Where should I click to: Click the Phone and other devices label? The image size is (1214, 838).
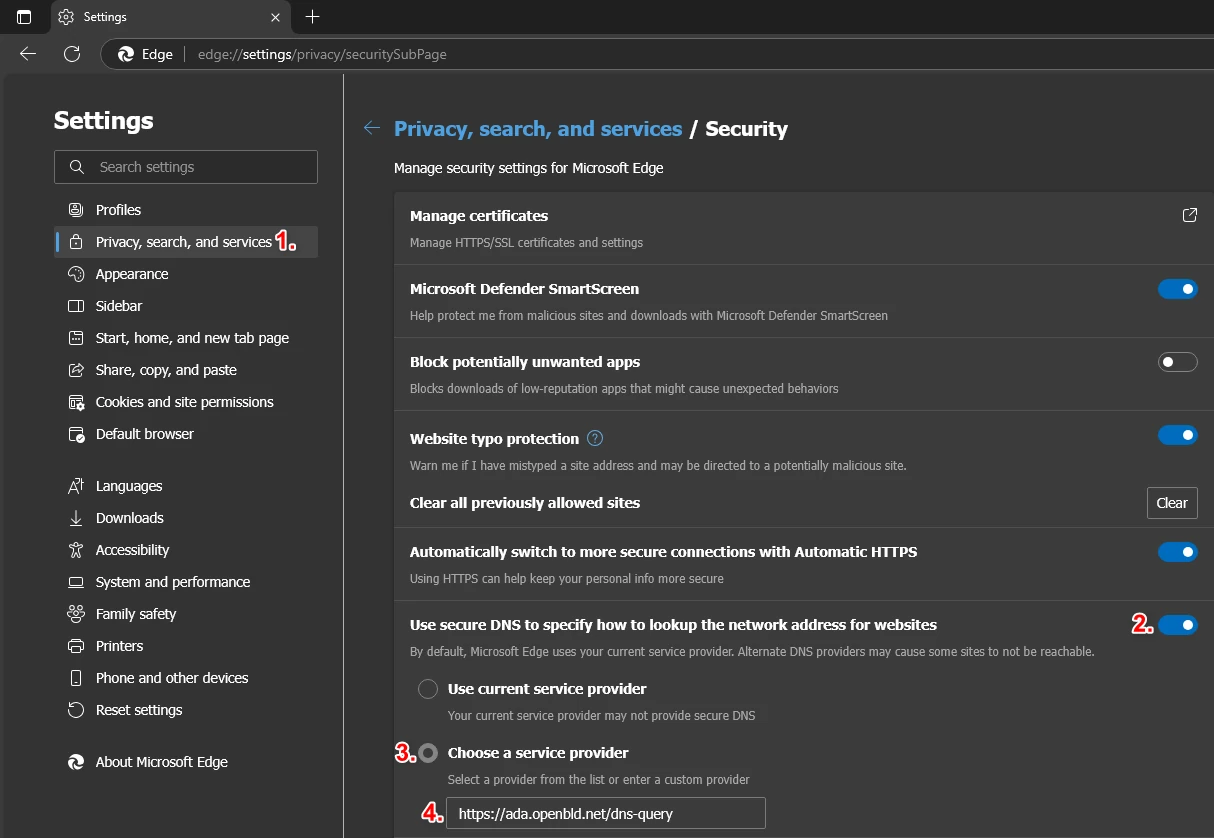click(x=172, y=678)
